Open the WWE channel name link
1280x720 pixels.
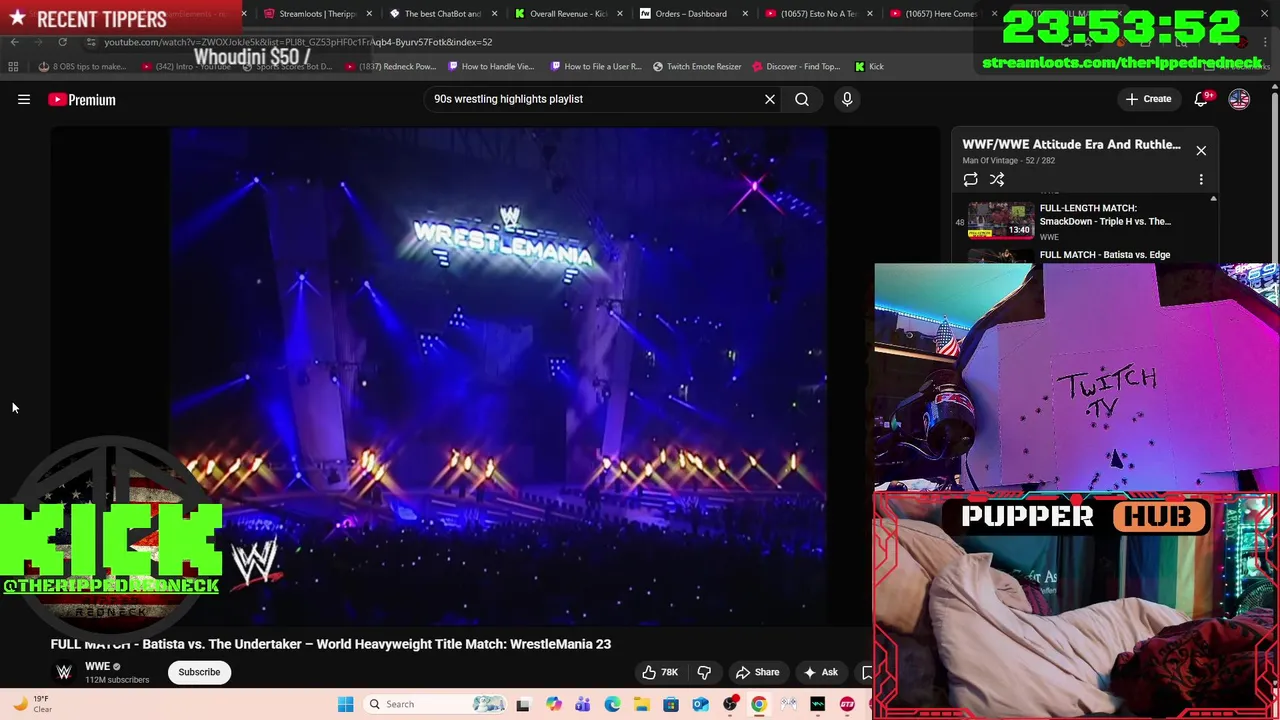97,666
